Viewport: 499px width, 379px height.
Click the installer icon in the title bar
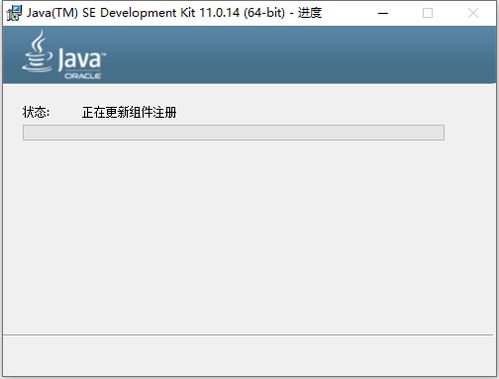[x=14, y=13]
